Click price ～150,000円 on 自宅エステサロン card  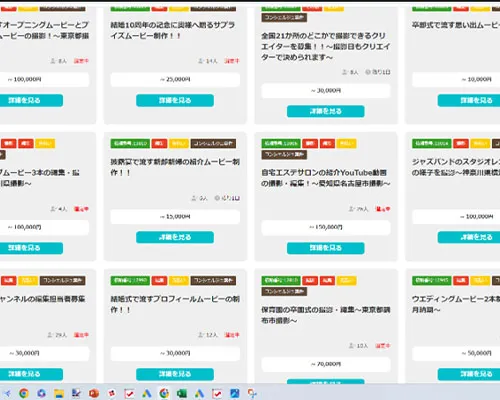point(326,227)
